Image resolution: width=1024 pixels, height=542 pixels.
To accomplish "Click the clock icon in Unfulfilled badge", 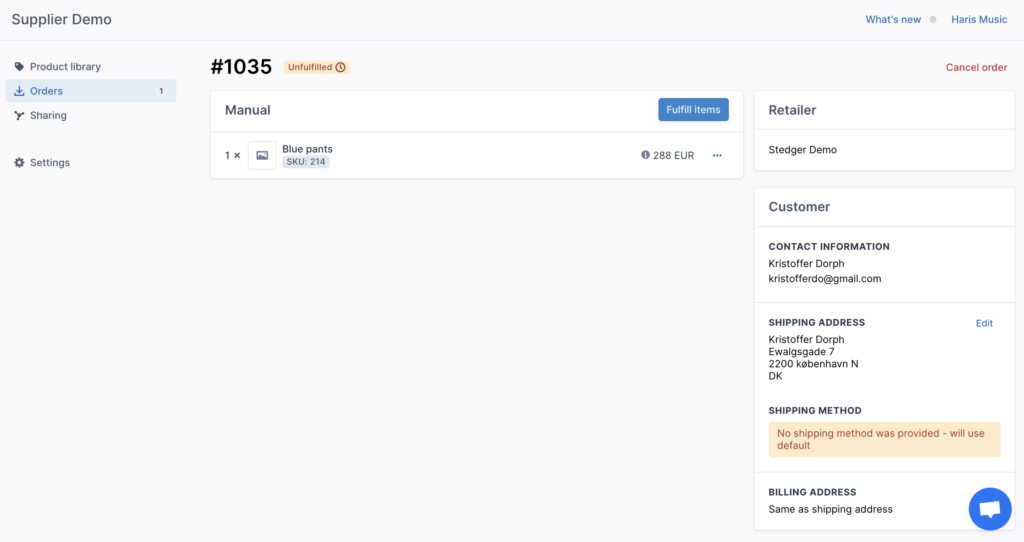I will pos(340,67).
